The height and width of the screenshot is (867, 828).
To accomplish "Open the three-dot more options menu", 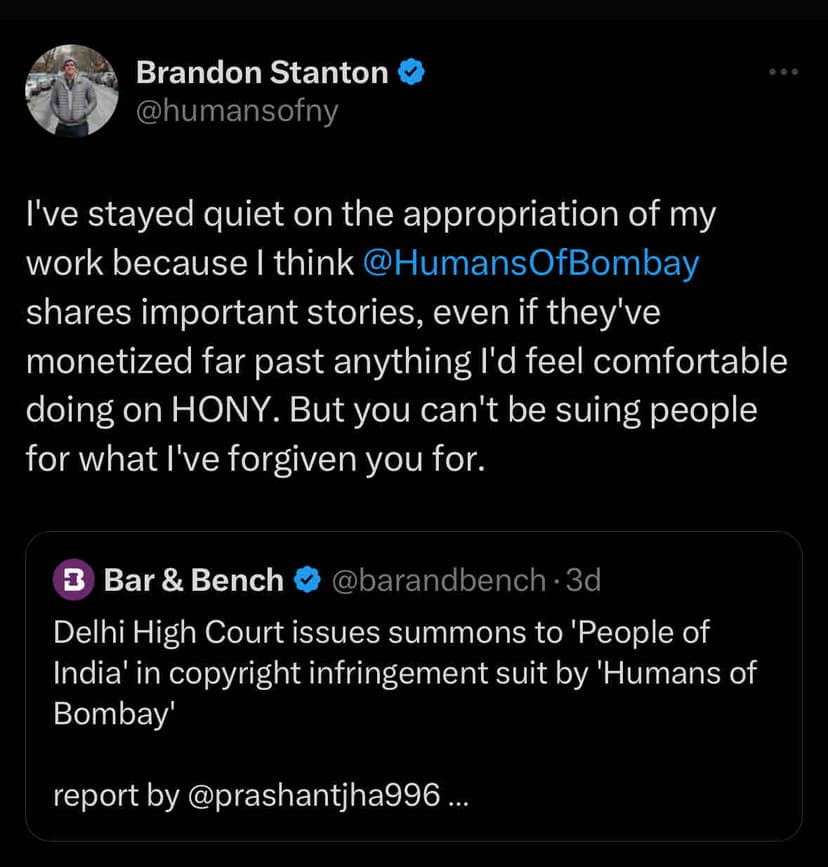I will click(x=782, y=72).
